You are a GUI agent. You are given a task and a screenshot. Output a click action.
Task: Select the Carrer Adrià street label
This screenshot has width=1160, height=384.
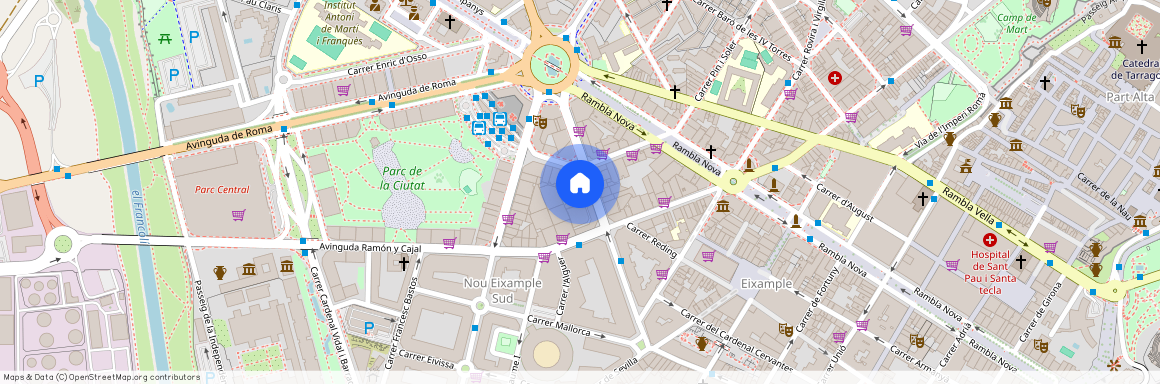(956, 345)
